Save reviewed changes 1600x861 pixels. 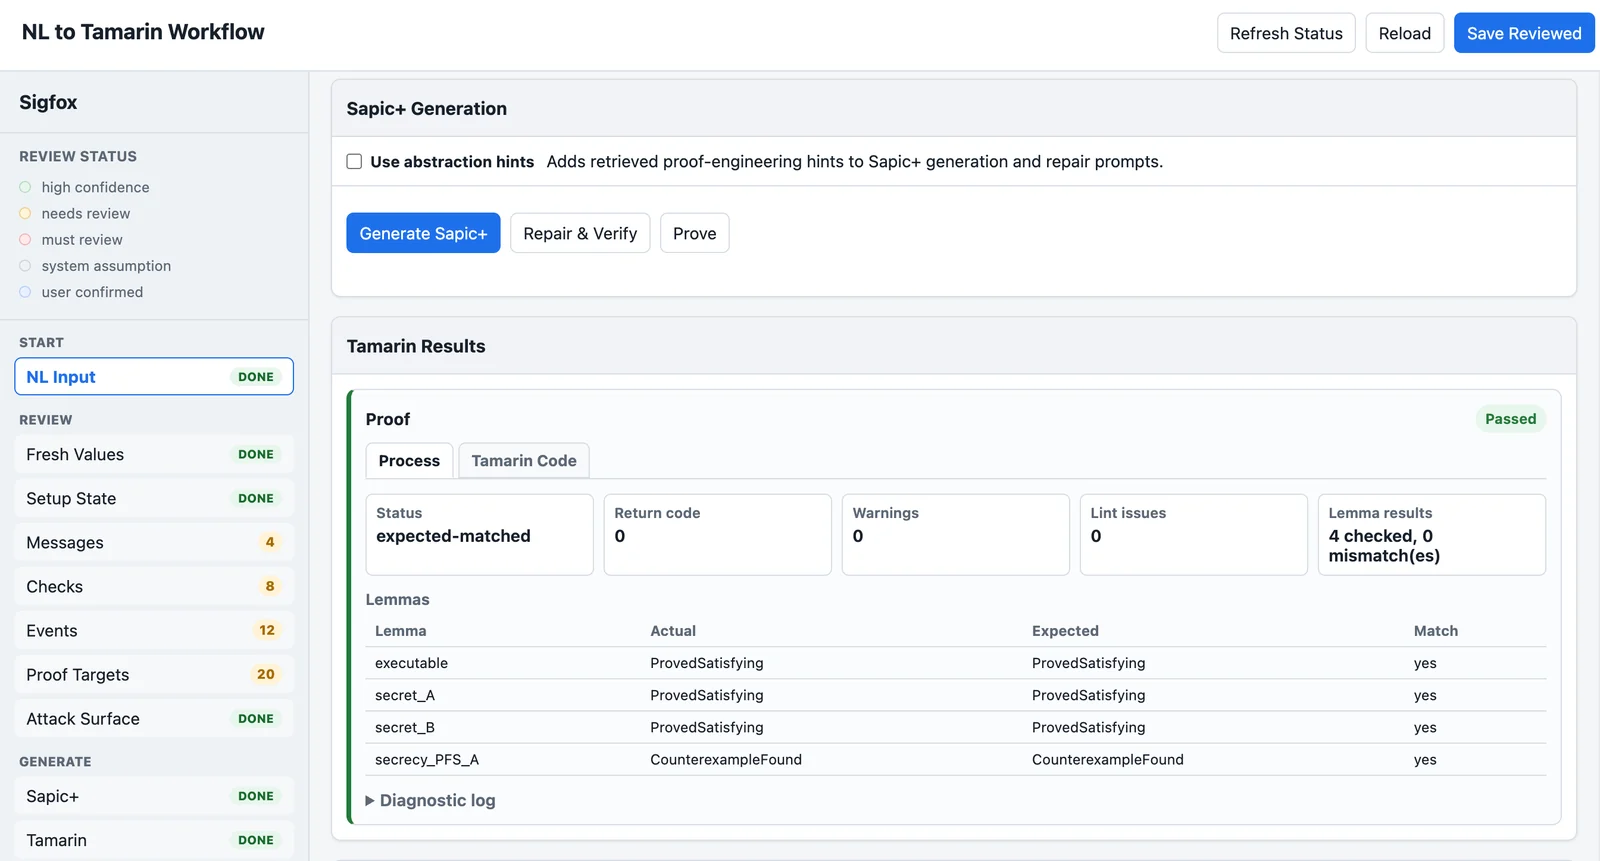[x=1524, y=33]
